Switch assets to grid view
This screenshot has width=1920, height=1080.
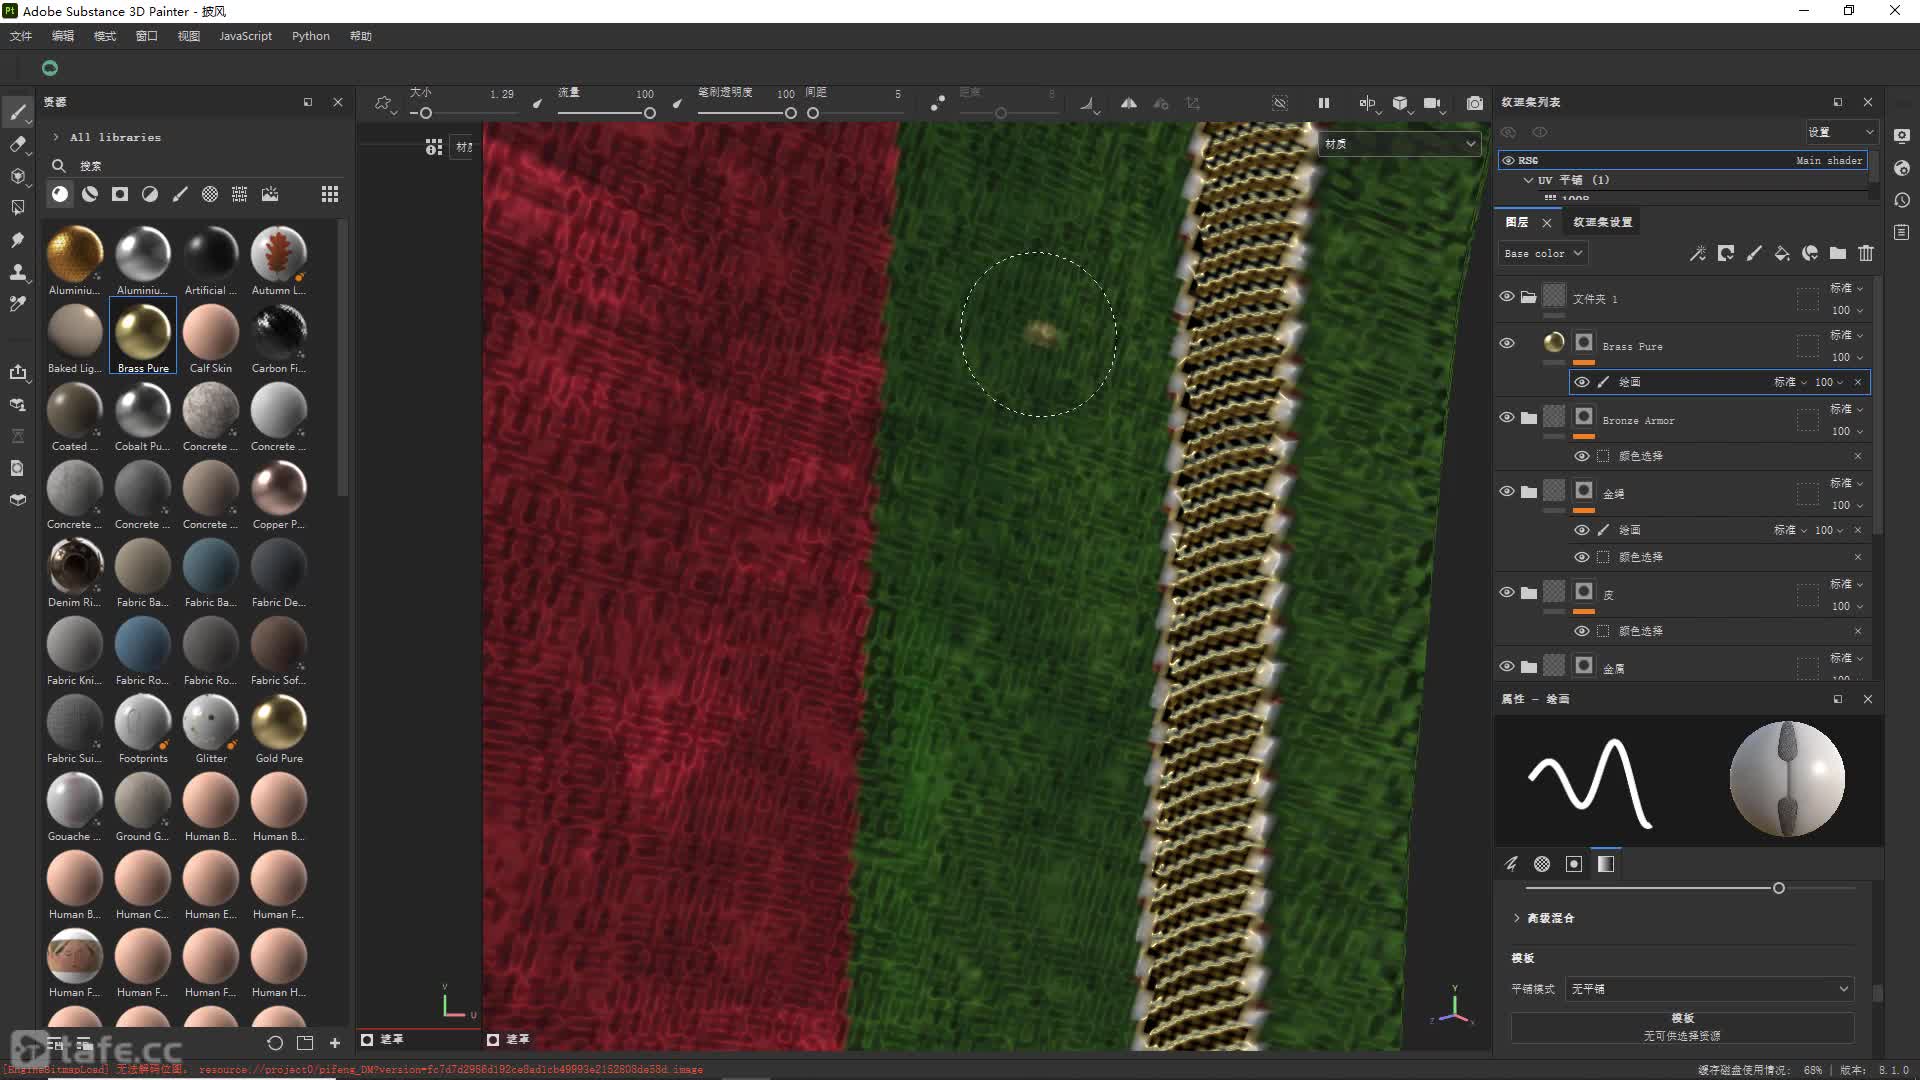[330, 194]
